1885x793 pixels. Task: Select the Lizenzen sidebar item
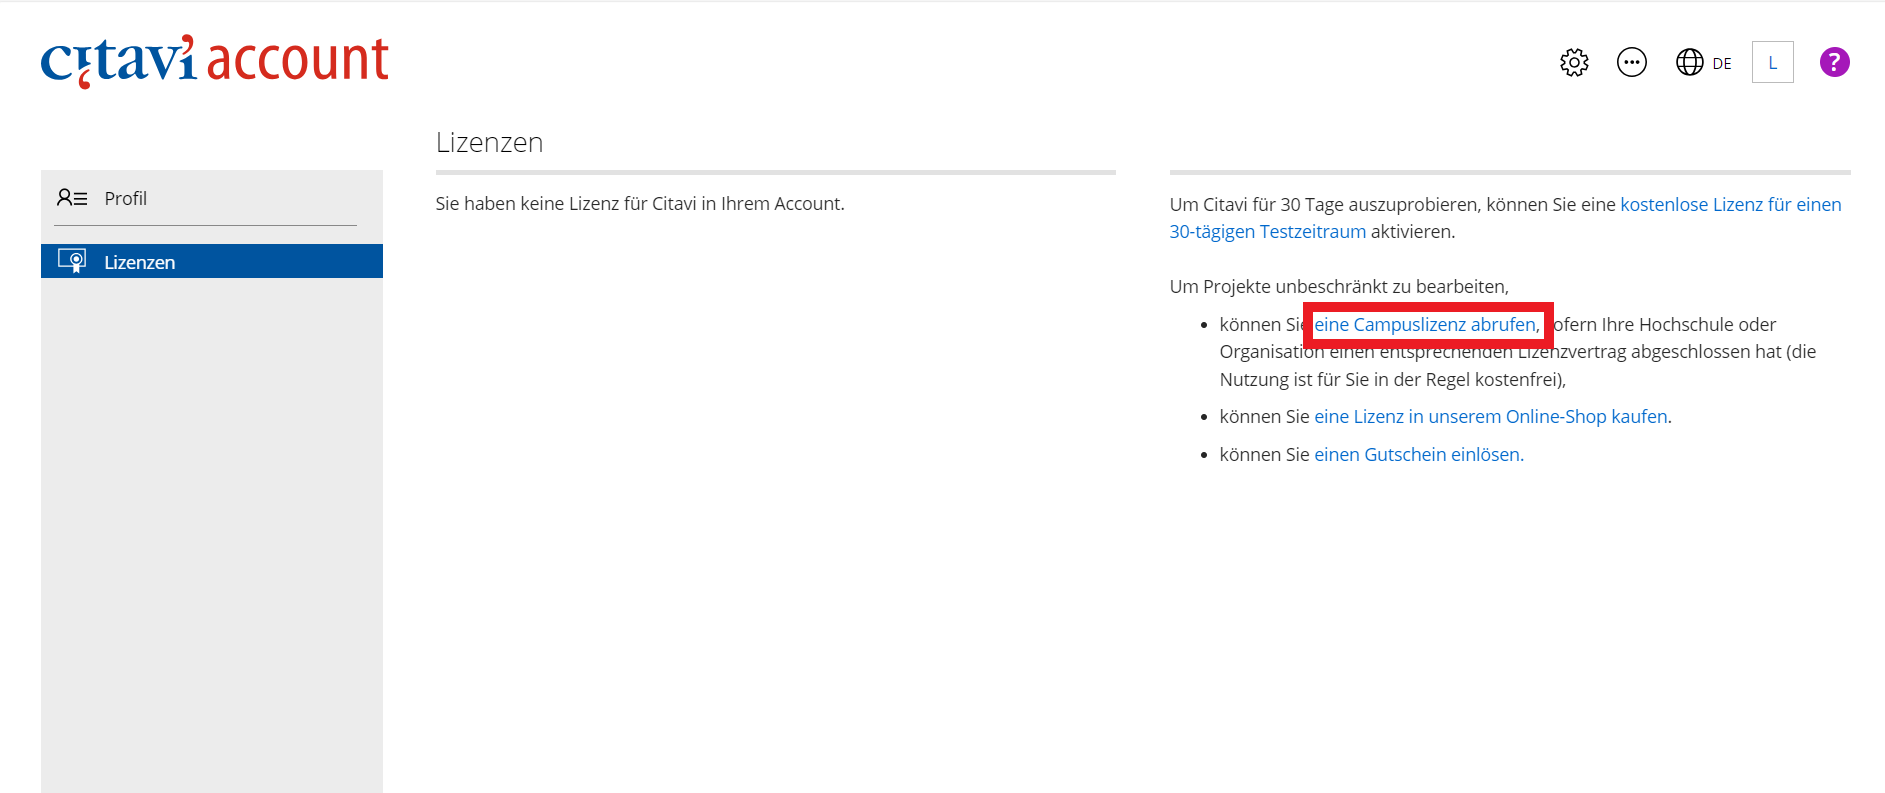[212, 261]
